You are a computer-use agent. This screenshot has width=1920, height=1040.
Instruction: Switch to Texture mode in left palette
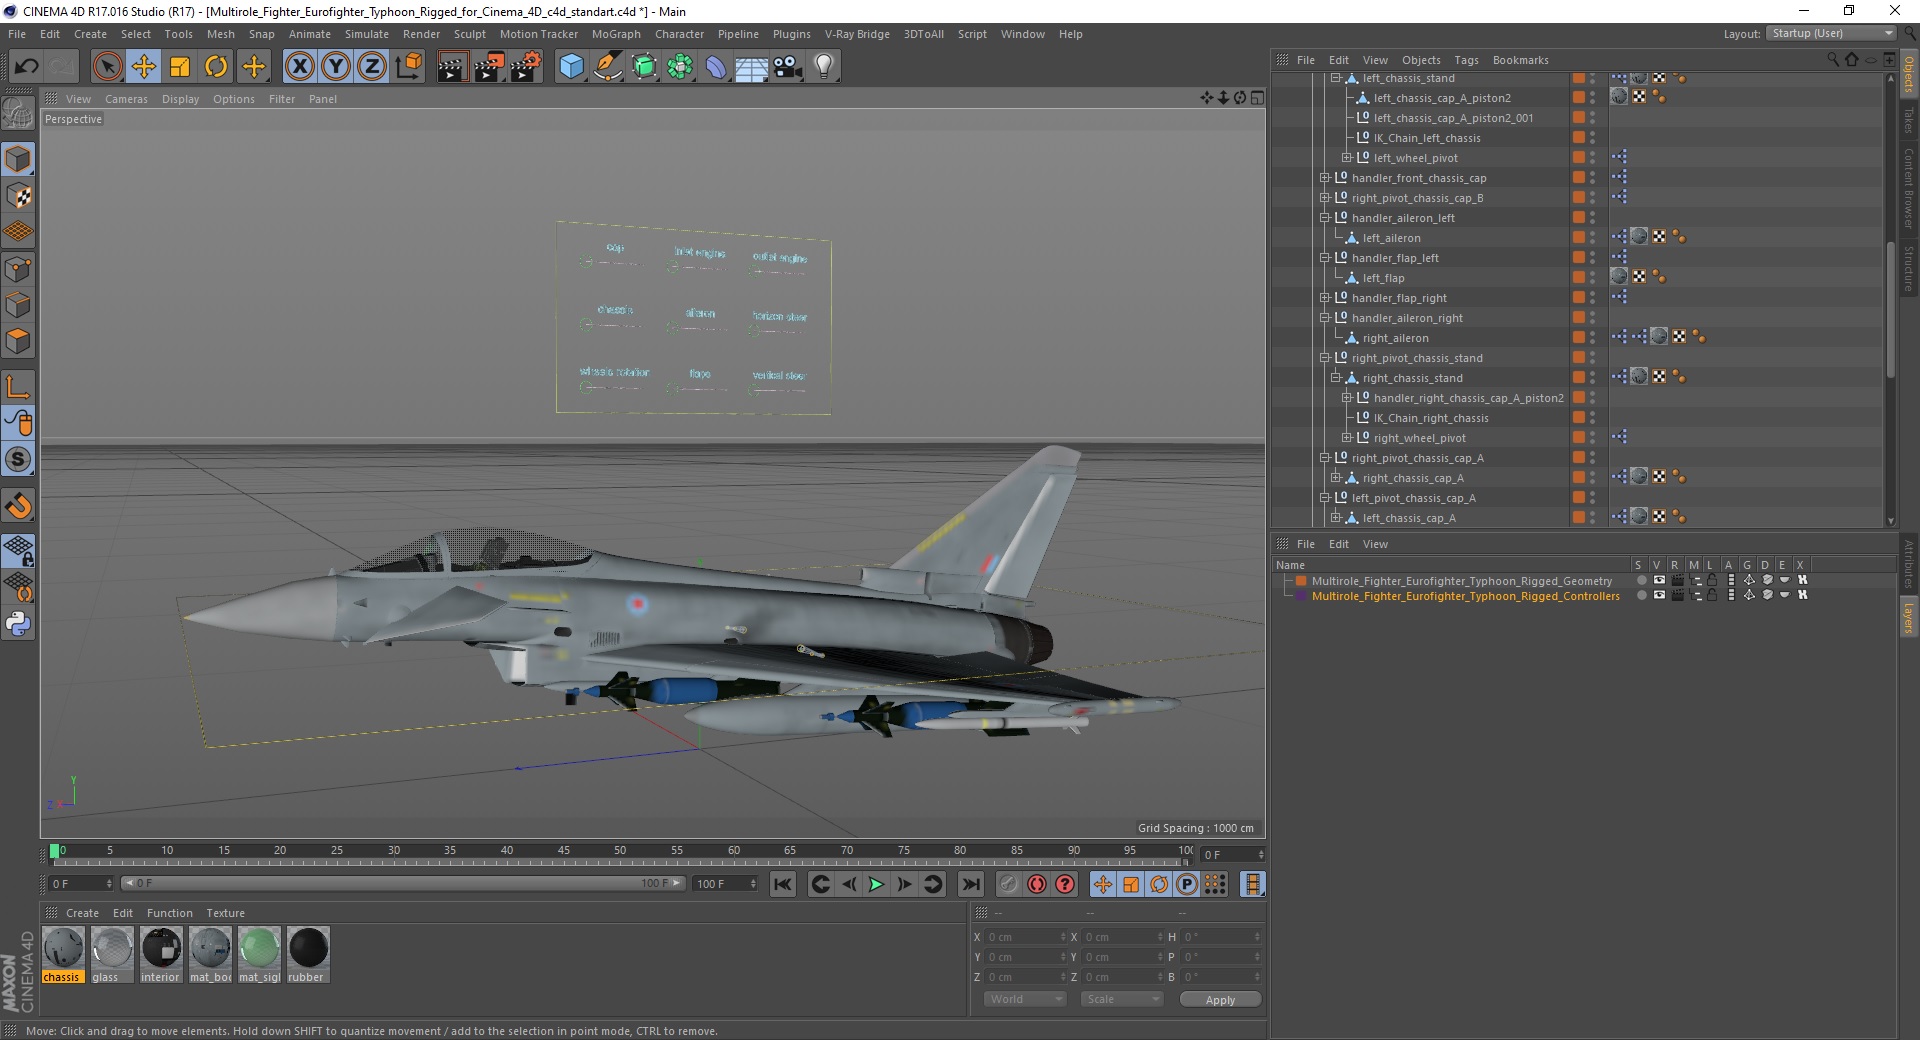pos(18,196)
